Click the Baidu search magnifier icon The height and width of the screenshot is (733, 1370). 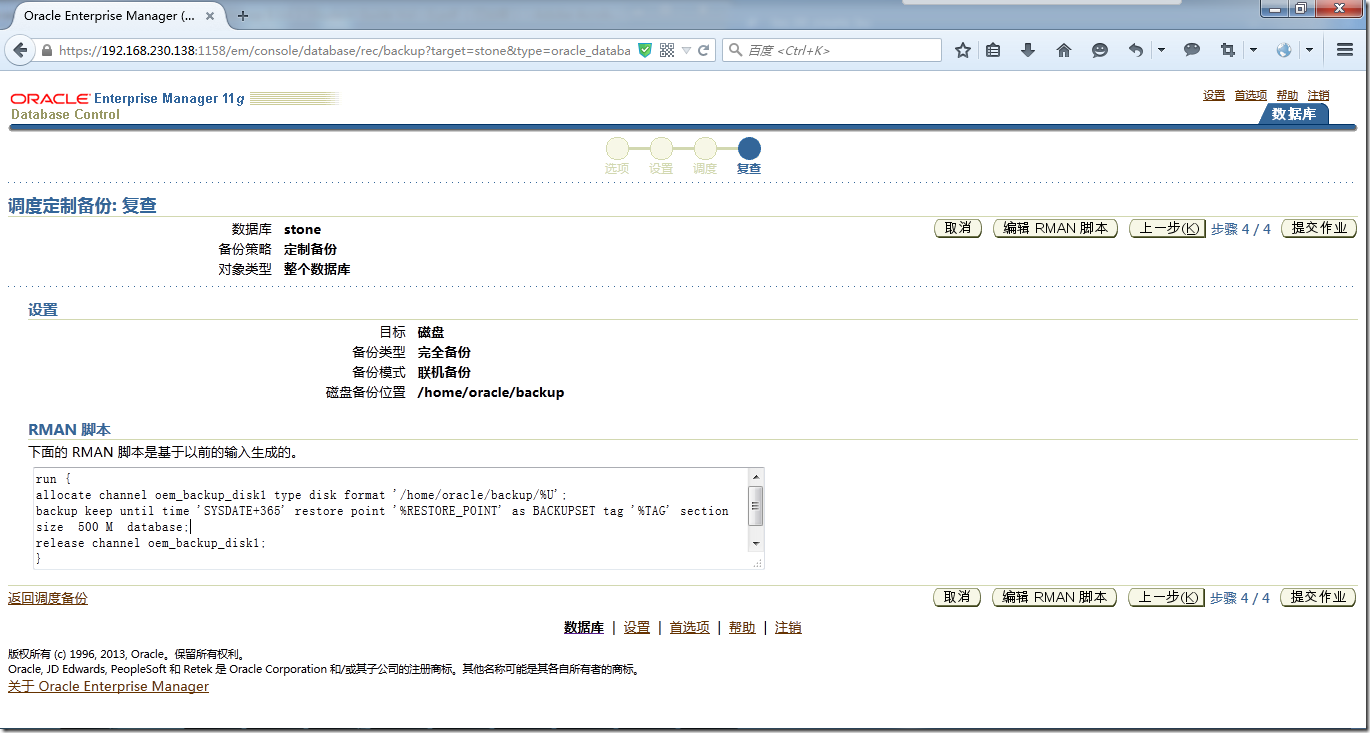coord(735,50)
